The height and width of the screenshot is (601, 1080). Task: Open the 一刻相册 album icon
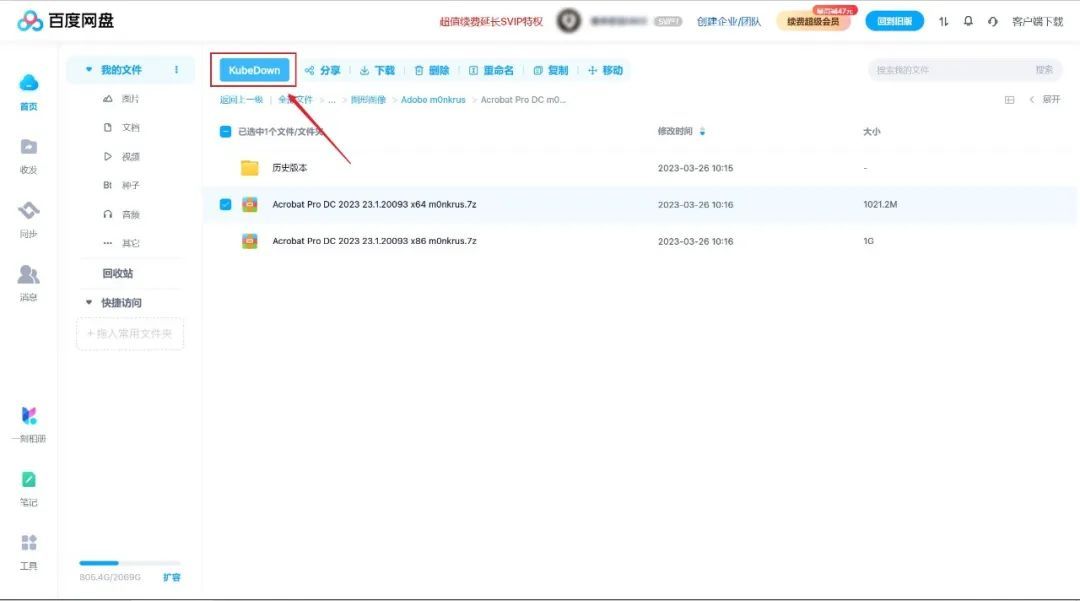click(28, 415)
